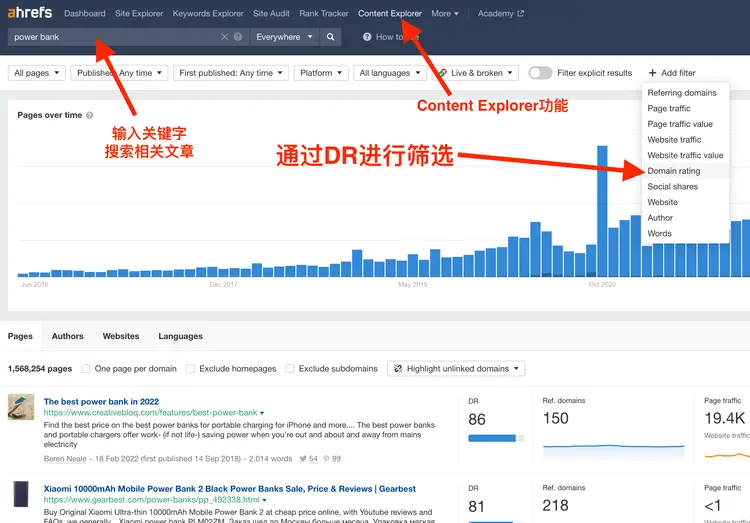Click the search help question mark icon
The image size is (750, 523).
[238, 37]
